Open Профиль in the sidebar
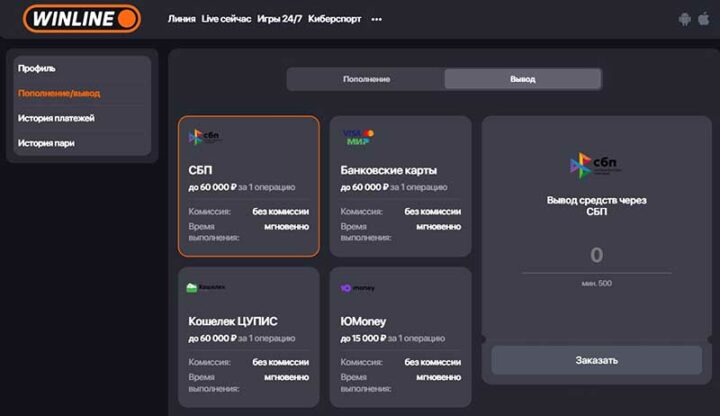The image size is (720, 416). (x=36, y=68)
